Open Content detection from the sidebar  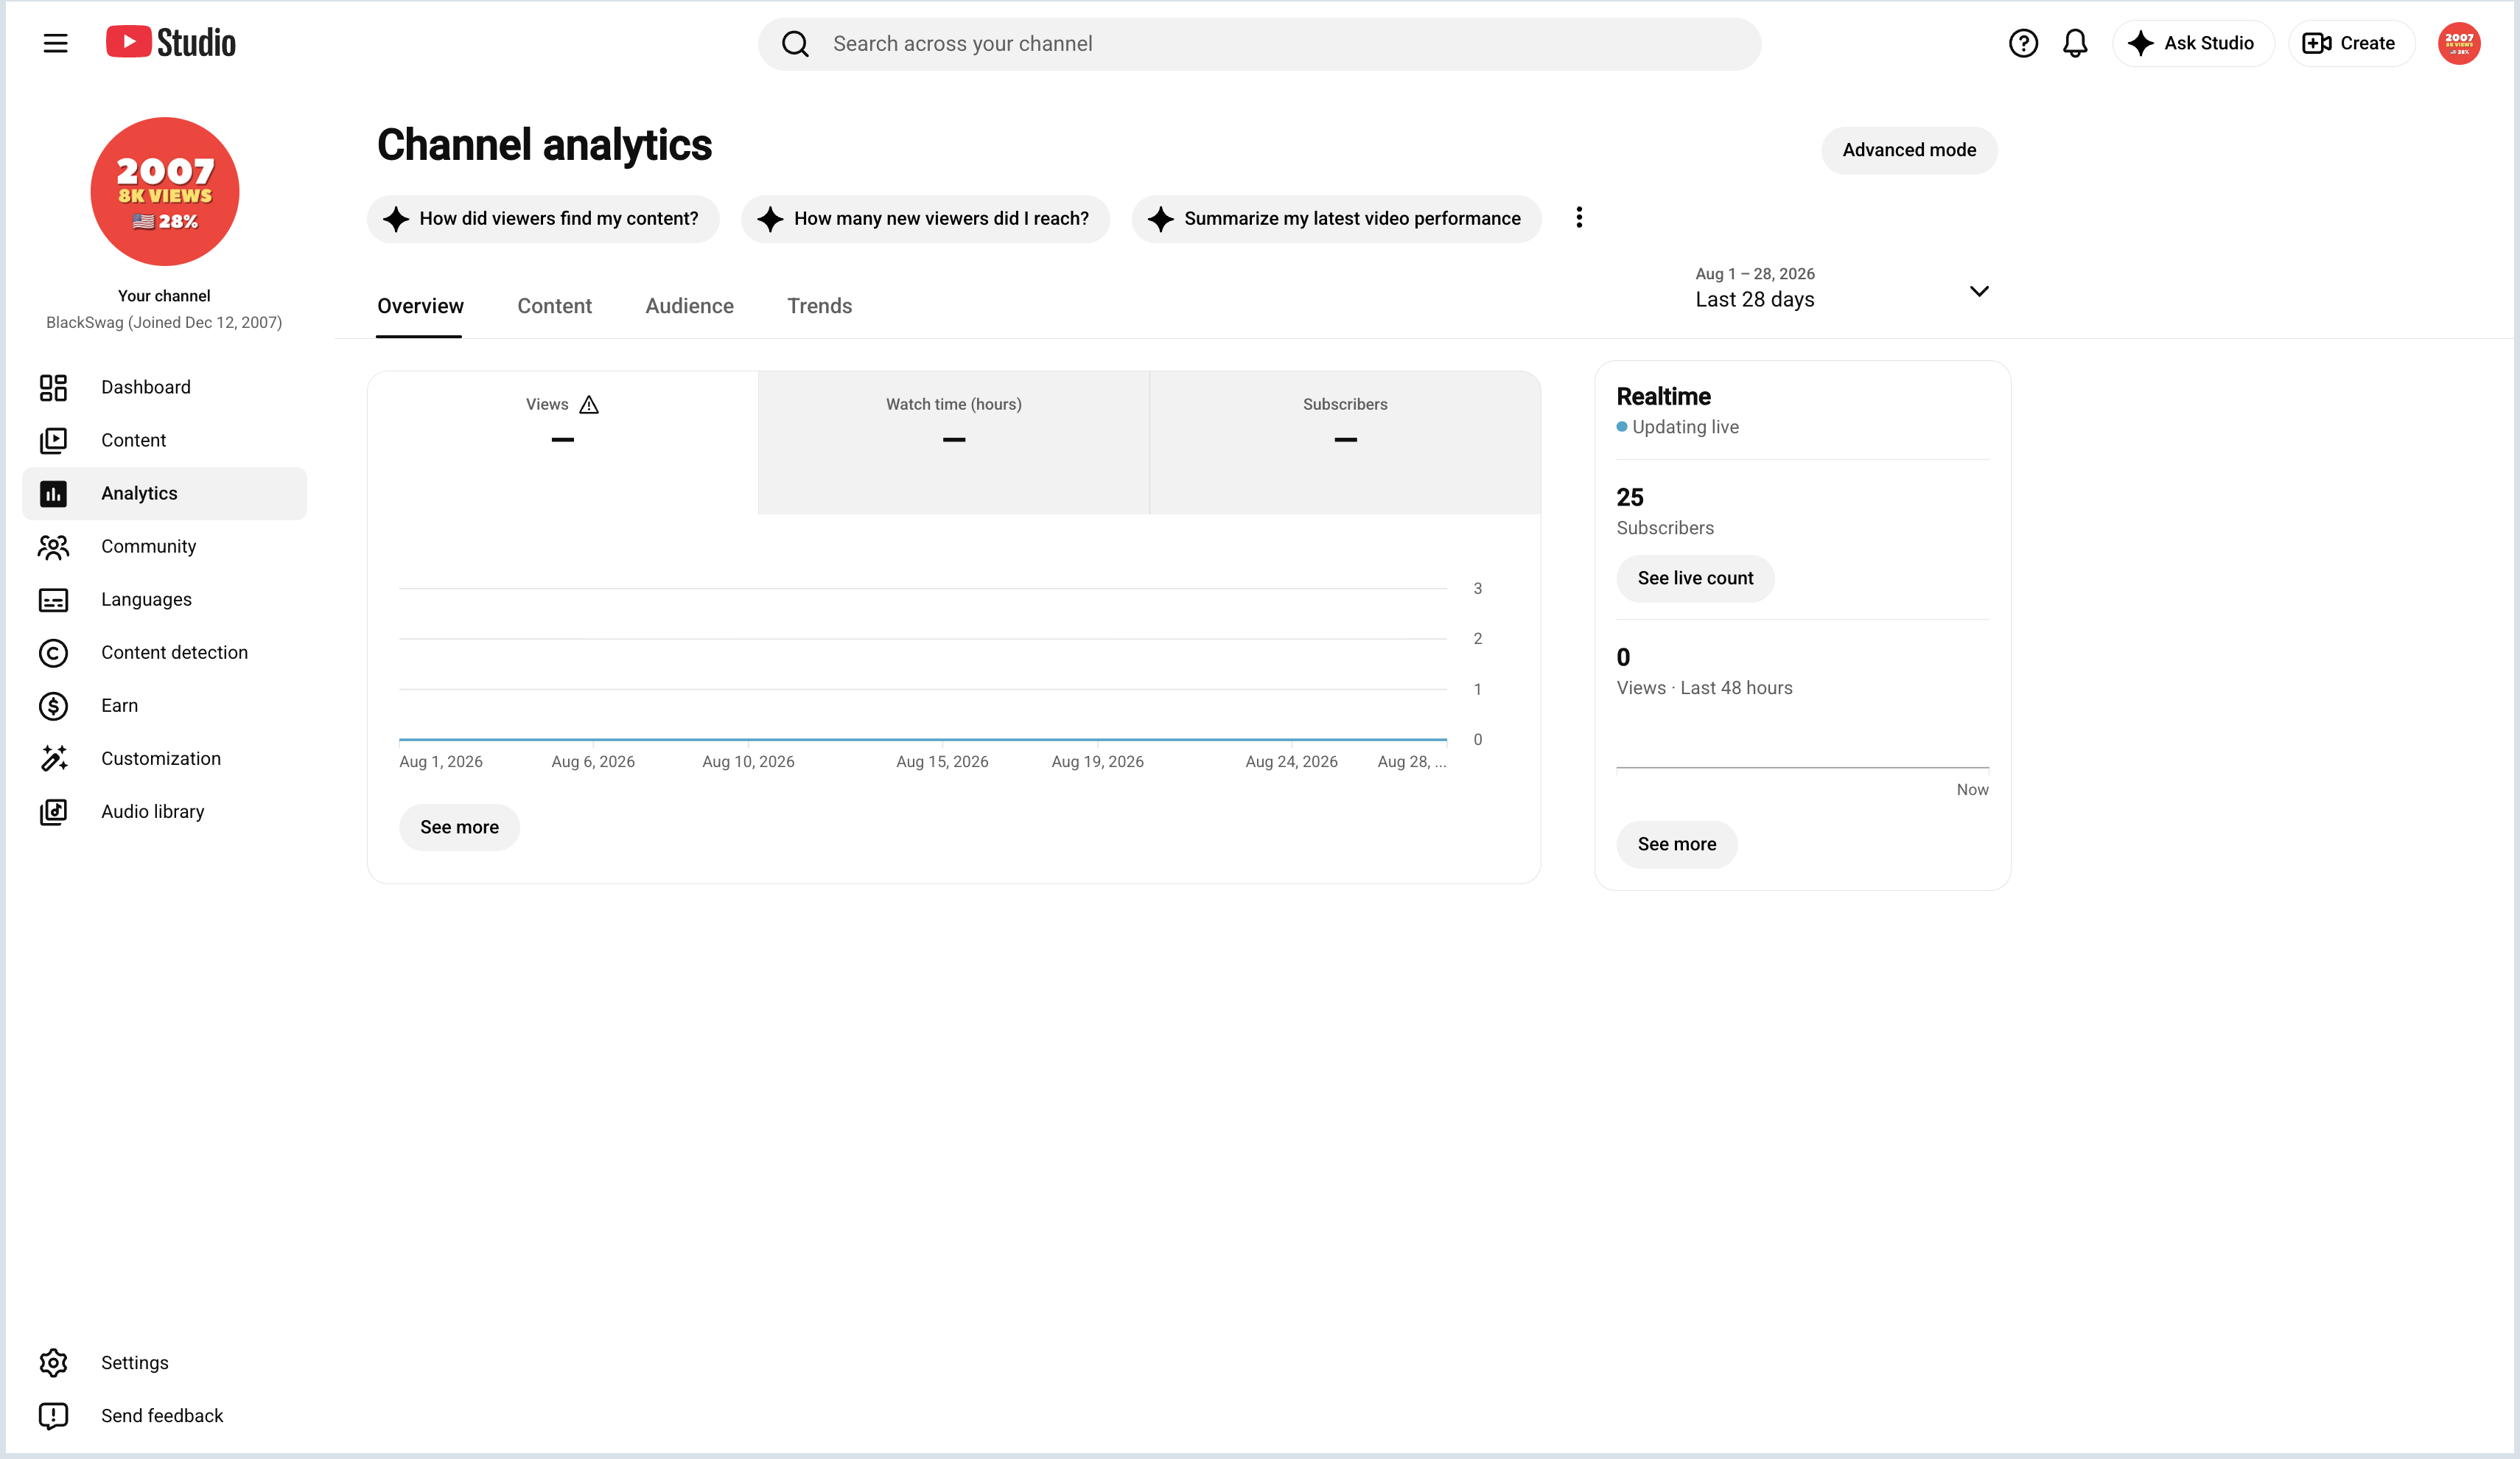click(x=164, y=653)
